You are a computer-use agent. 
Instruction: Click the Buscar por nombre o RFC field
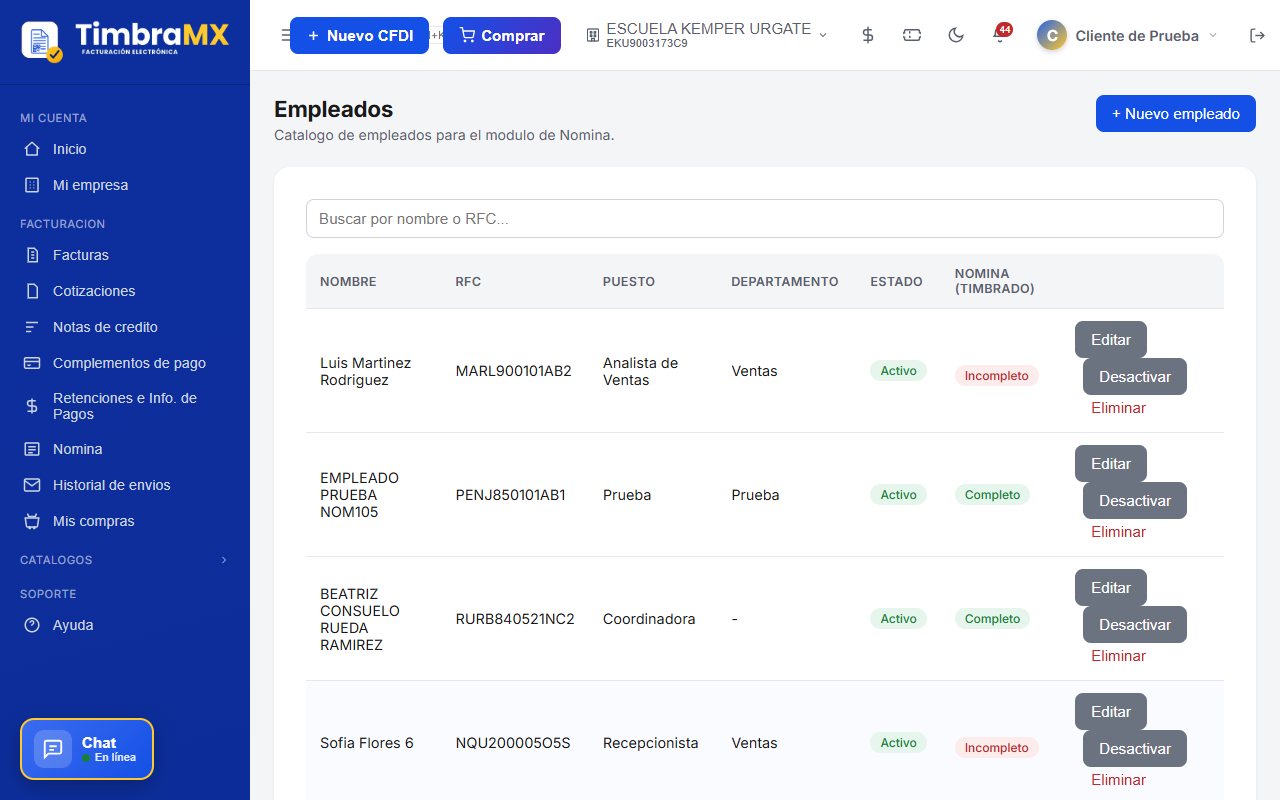pyautogui.click(x=765, y=218)
